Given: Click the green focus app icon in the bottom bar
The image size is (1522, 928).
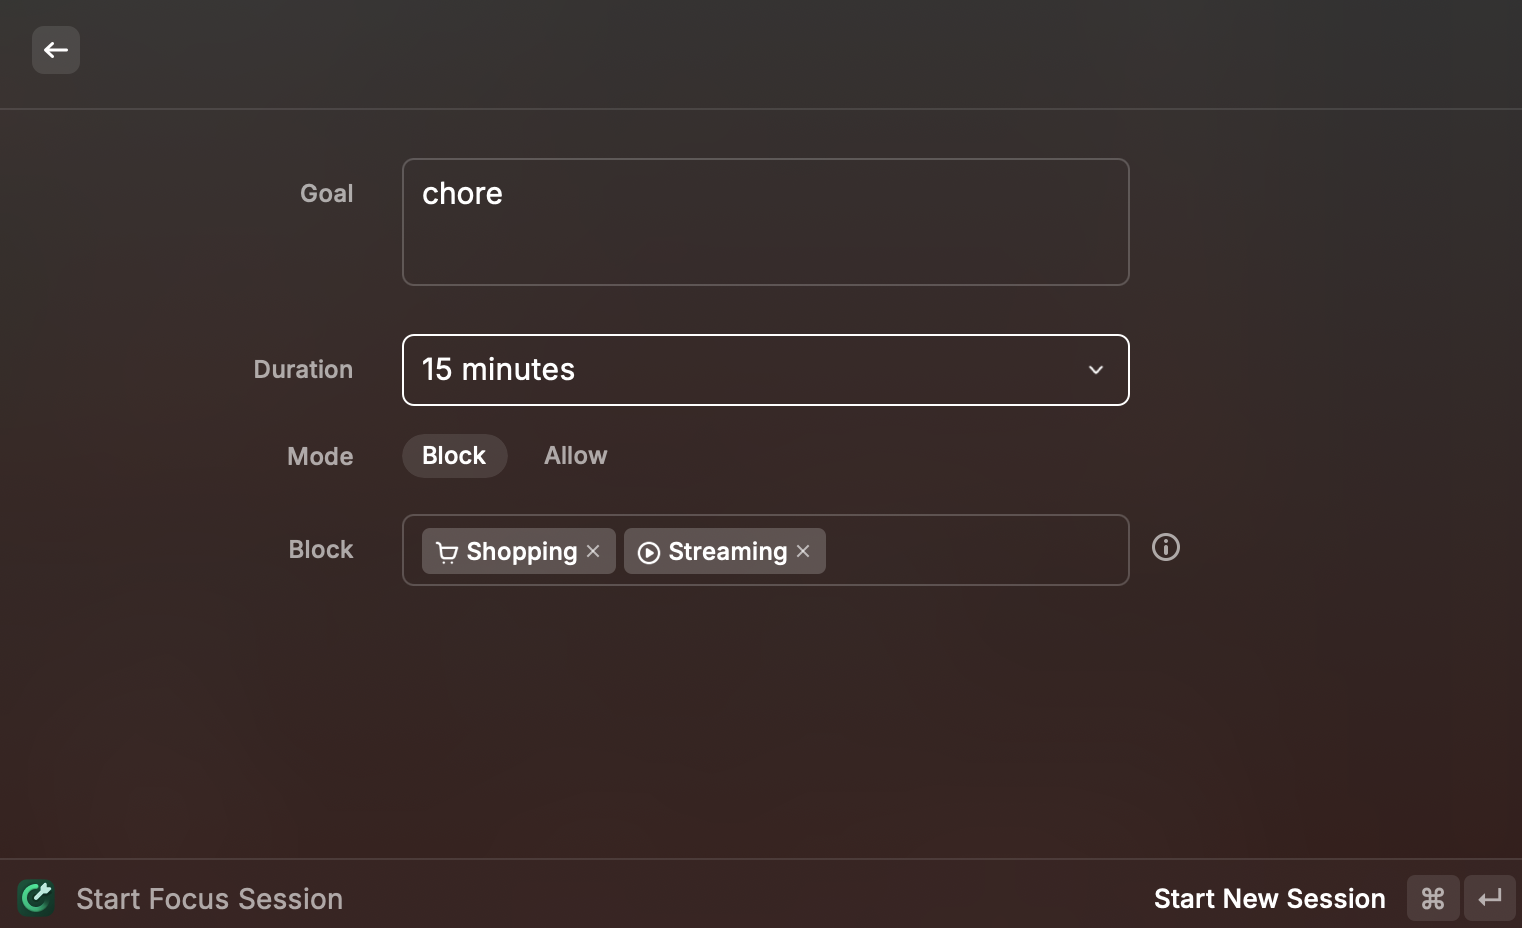Looking at the screenshot, I should coord(36,897).
